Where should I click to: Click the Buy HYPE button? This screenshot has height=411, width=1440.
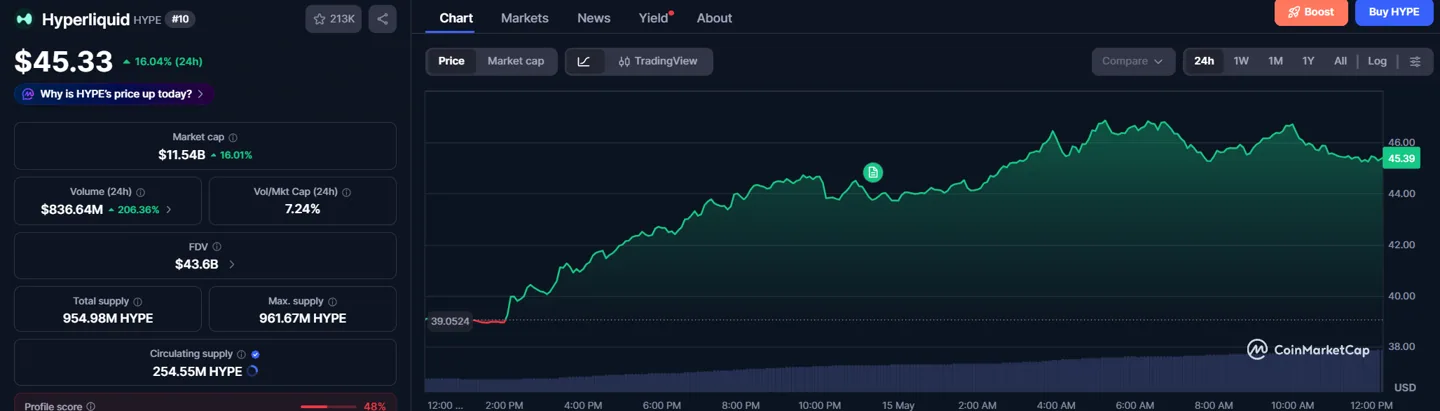tap(1393, 12)
